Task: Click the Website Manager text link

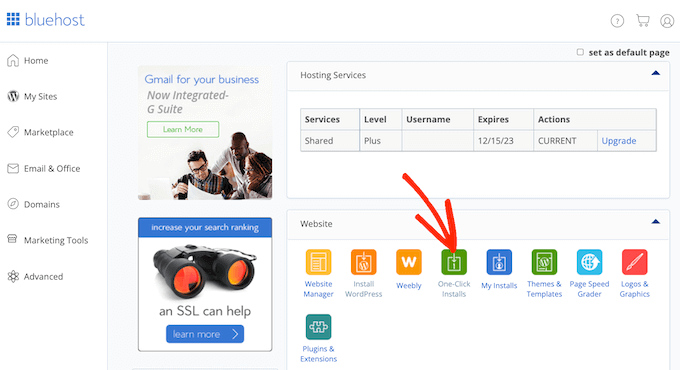Action: 318,289
